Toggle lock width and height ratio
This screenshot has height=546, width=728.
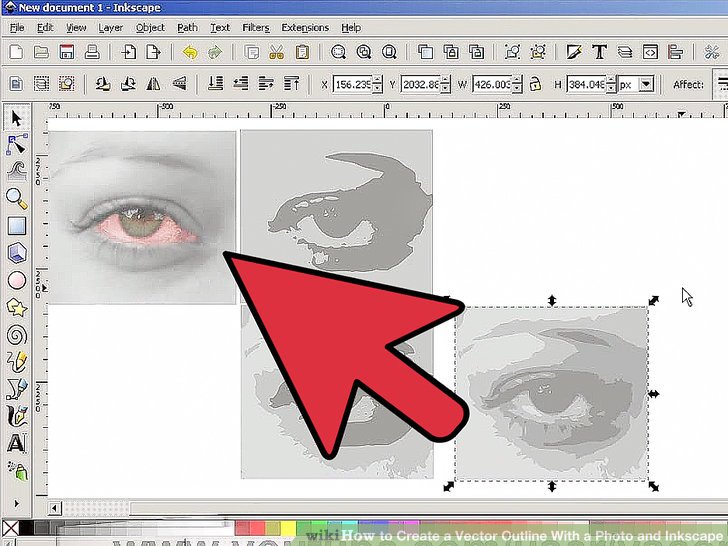coord(535,84)
